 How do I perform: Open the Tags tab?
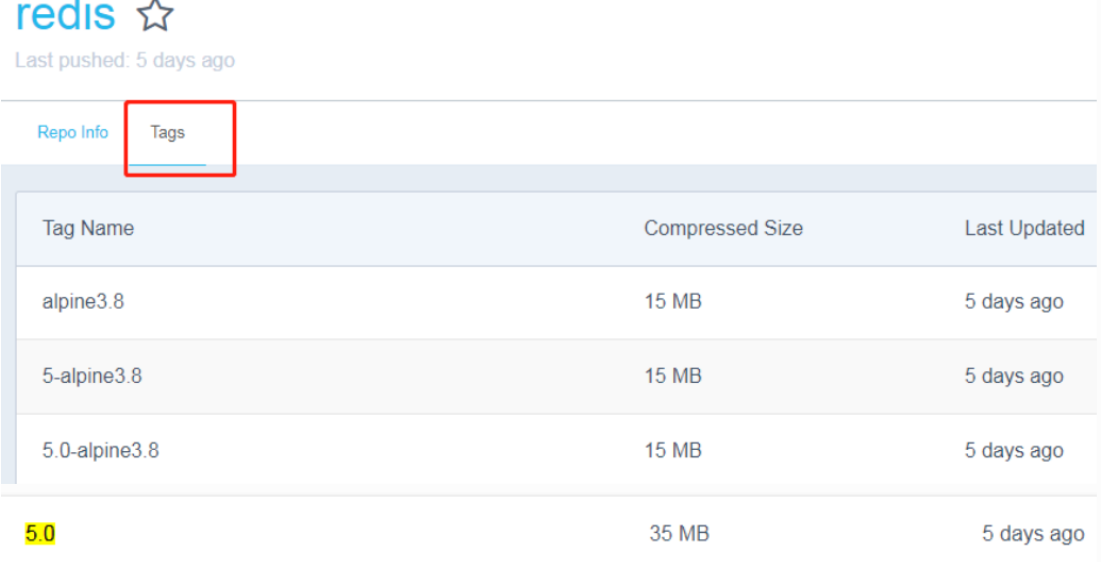point(168,132)
